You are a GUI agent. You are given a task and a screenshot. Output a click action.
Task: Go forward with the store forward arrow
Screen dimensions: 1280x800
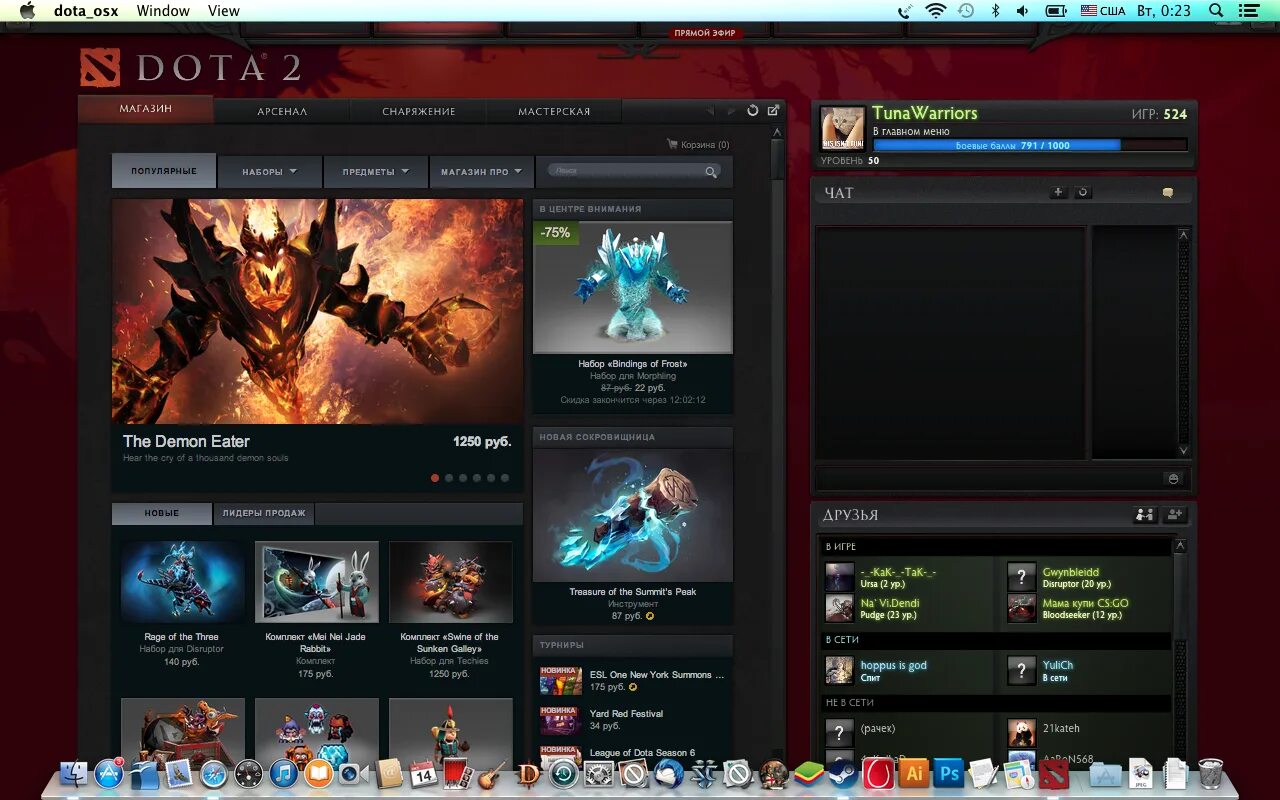click(x=731, y=111)
